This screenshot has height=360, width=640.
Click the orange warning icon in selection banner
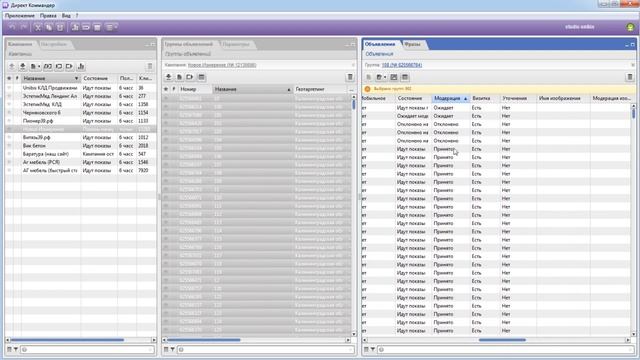(367, 89)
